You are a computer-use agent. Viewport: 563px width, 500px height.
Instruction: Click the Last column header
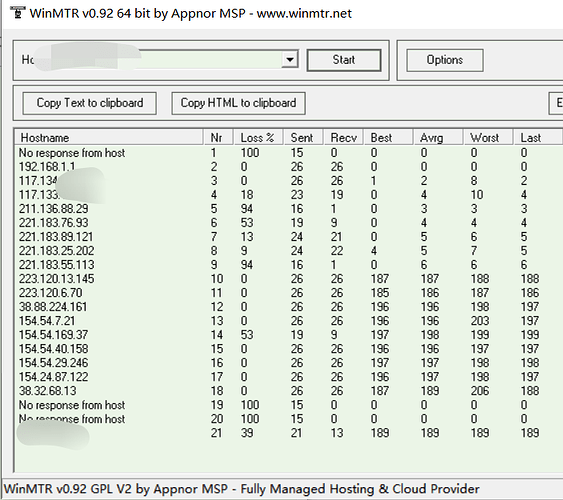(538, 137)
